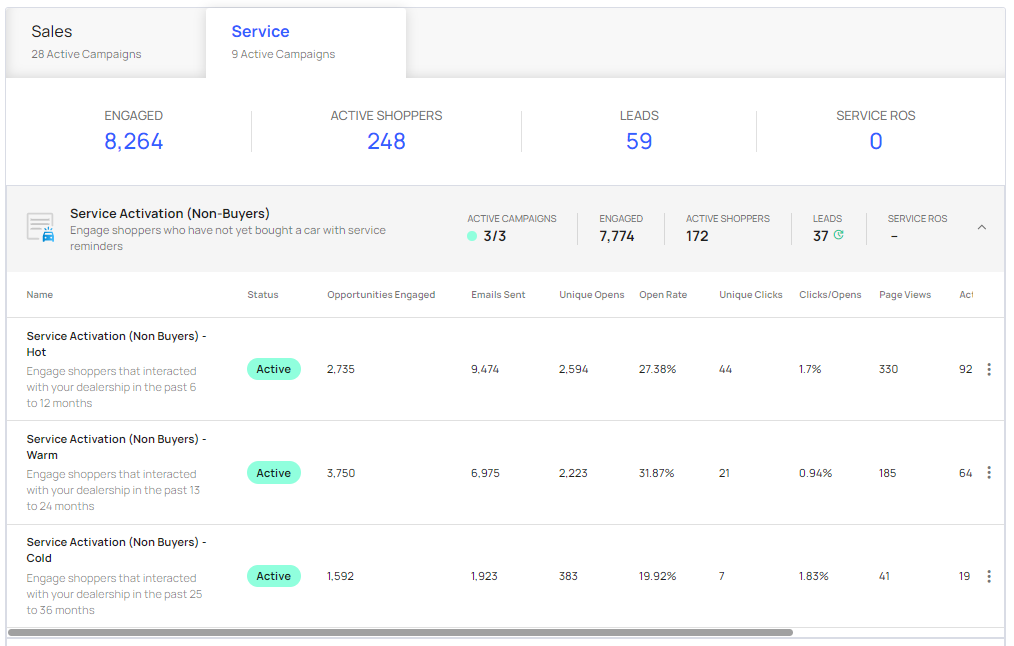
Task: Open the three-dot menu for Cold campaign
Action: tap(989, 576)
